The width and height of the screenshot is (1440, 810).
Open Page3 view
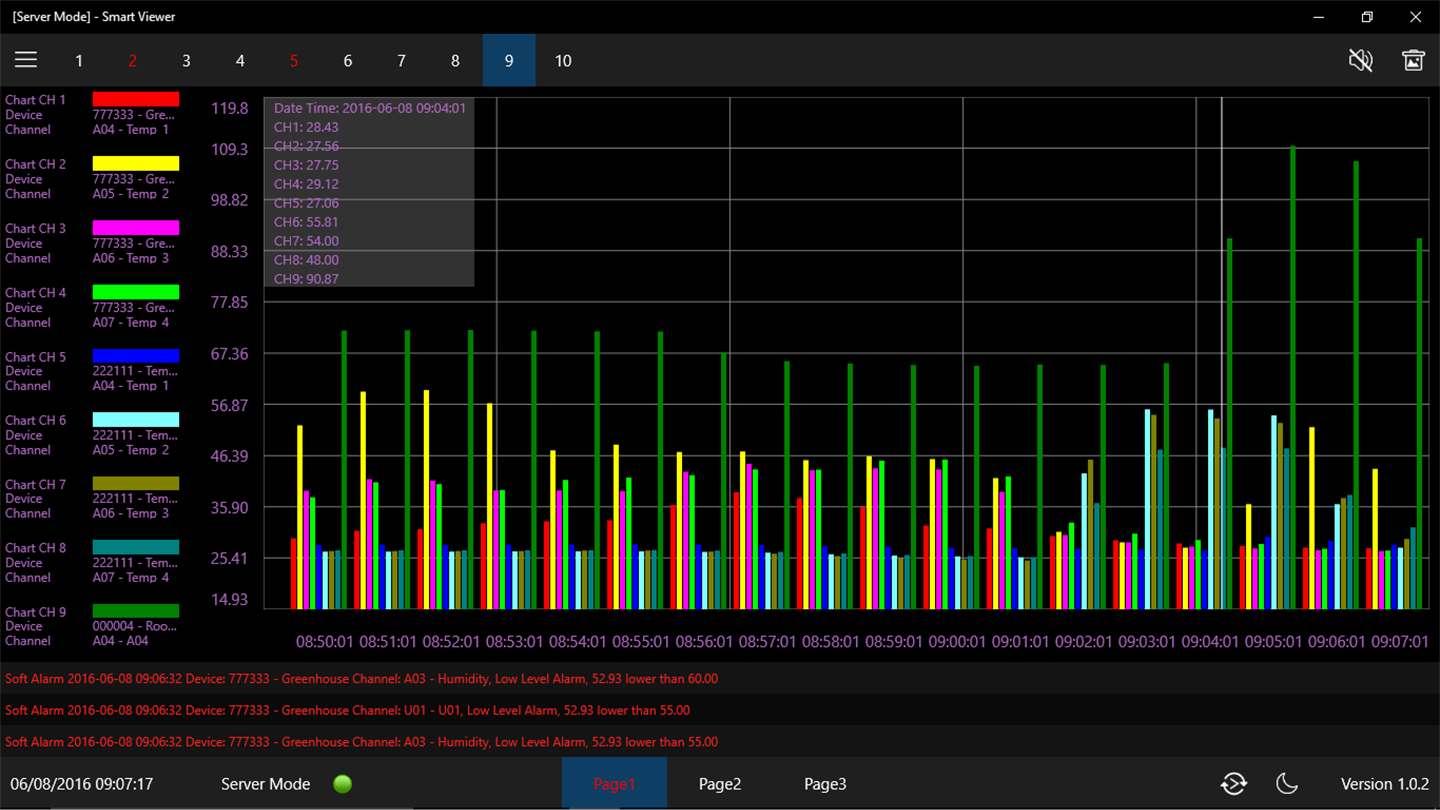click(x=825, y=784)
